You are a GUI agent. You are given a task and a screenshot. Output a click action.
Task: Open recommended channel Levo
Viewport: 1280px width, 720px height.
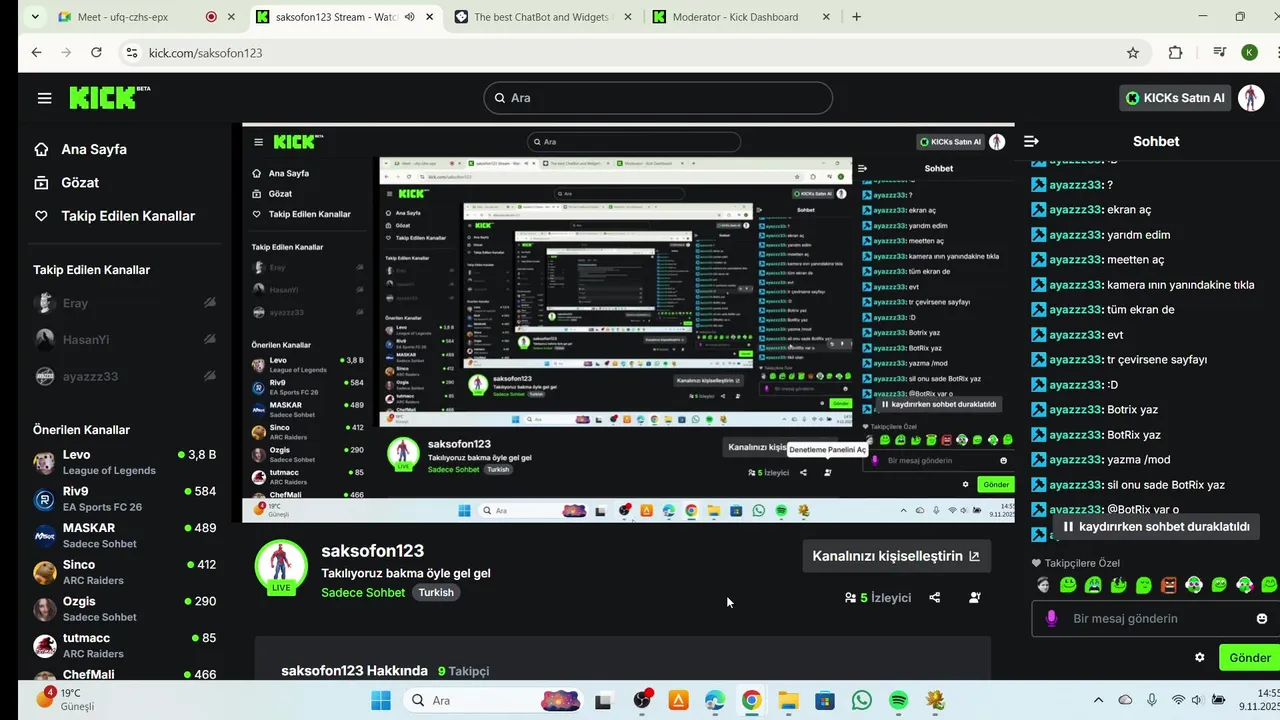click(x=125, y=462)
